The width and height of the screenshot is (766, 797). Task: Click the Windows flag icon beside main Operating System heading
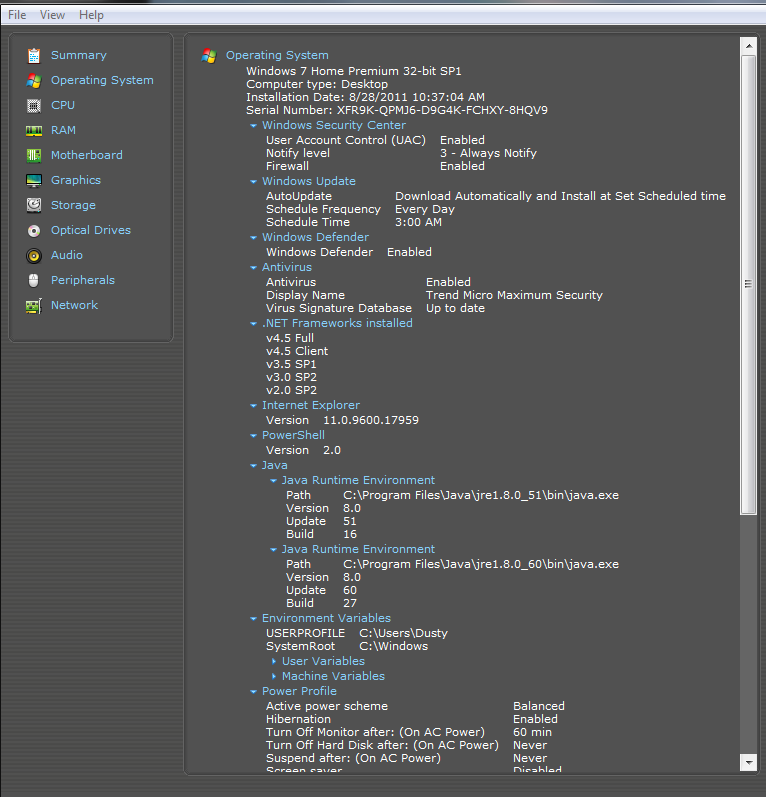point(209,55)
